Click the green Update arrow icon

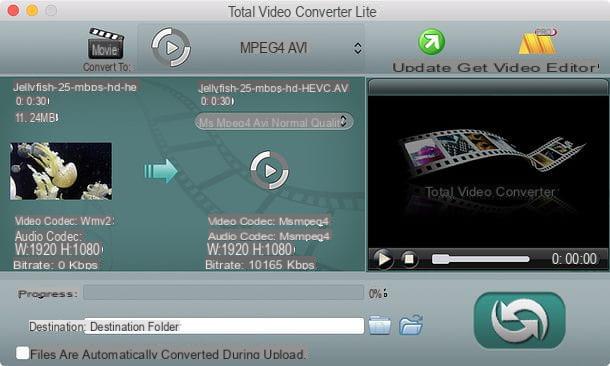click(x=431, y=42)
